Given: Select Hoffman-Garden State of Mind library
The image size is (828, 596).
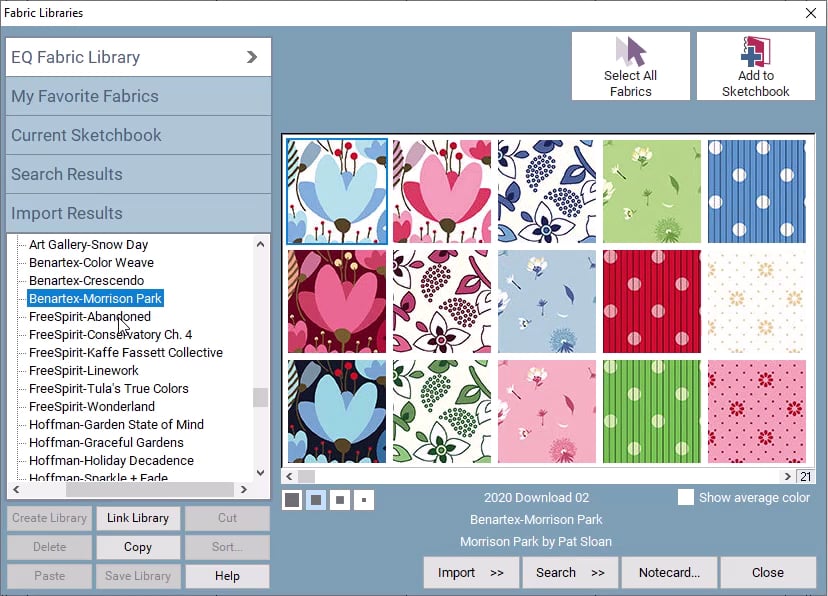Looking at the screenshot, I should 116,424.
